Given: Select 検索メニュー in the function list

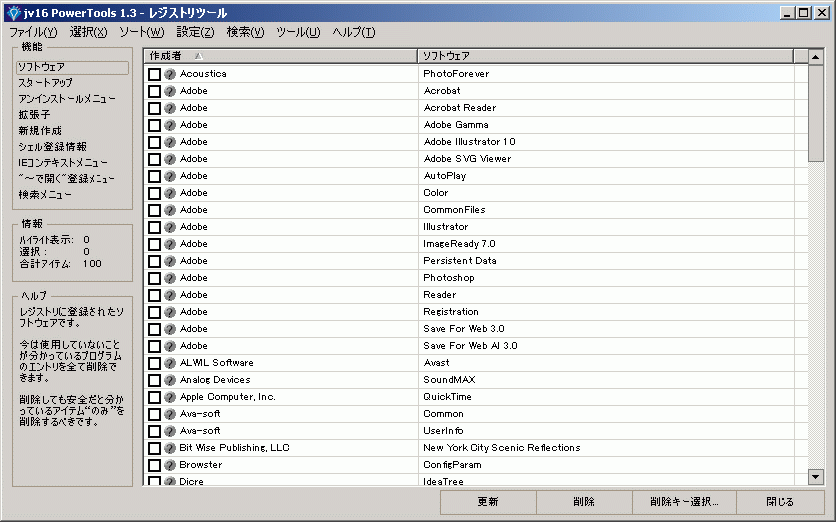Looking at the screenshot, I should [45, 195].
